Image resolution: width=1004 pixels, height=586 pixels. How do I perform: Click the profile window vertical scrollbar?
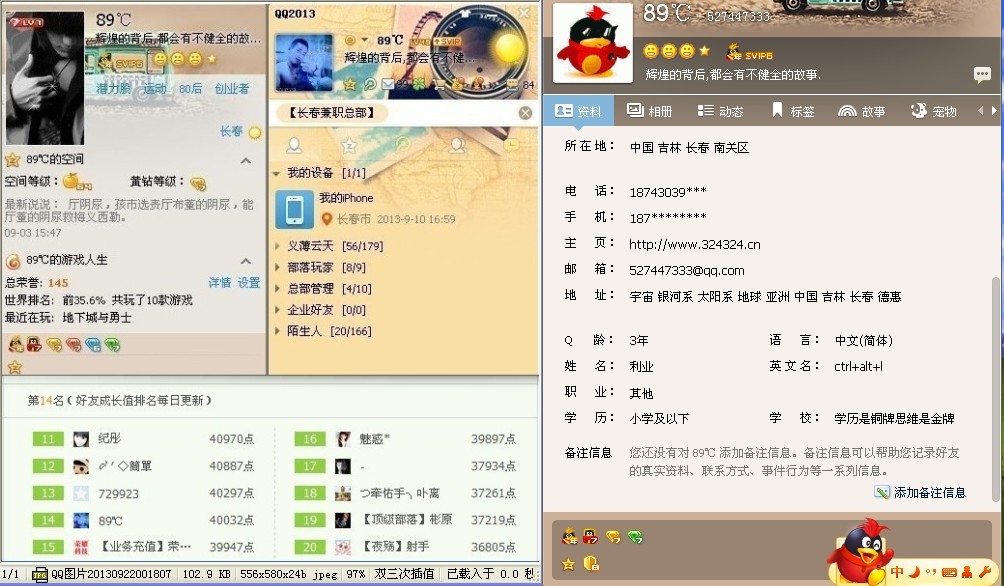(995, 389)
